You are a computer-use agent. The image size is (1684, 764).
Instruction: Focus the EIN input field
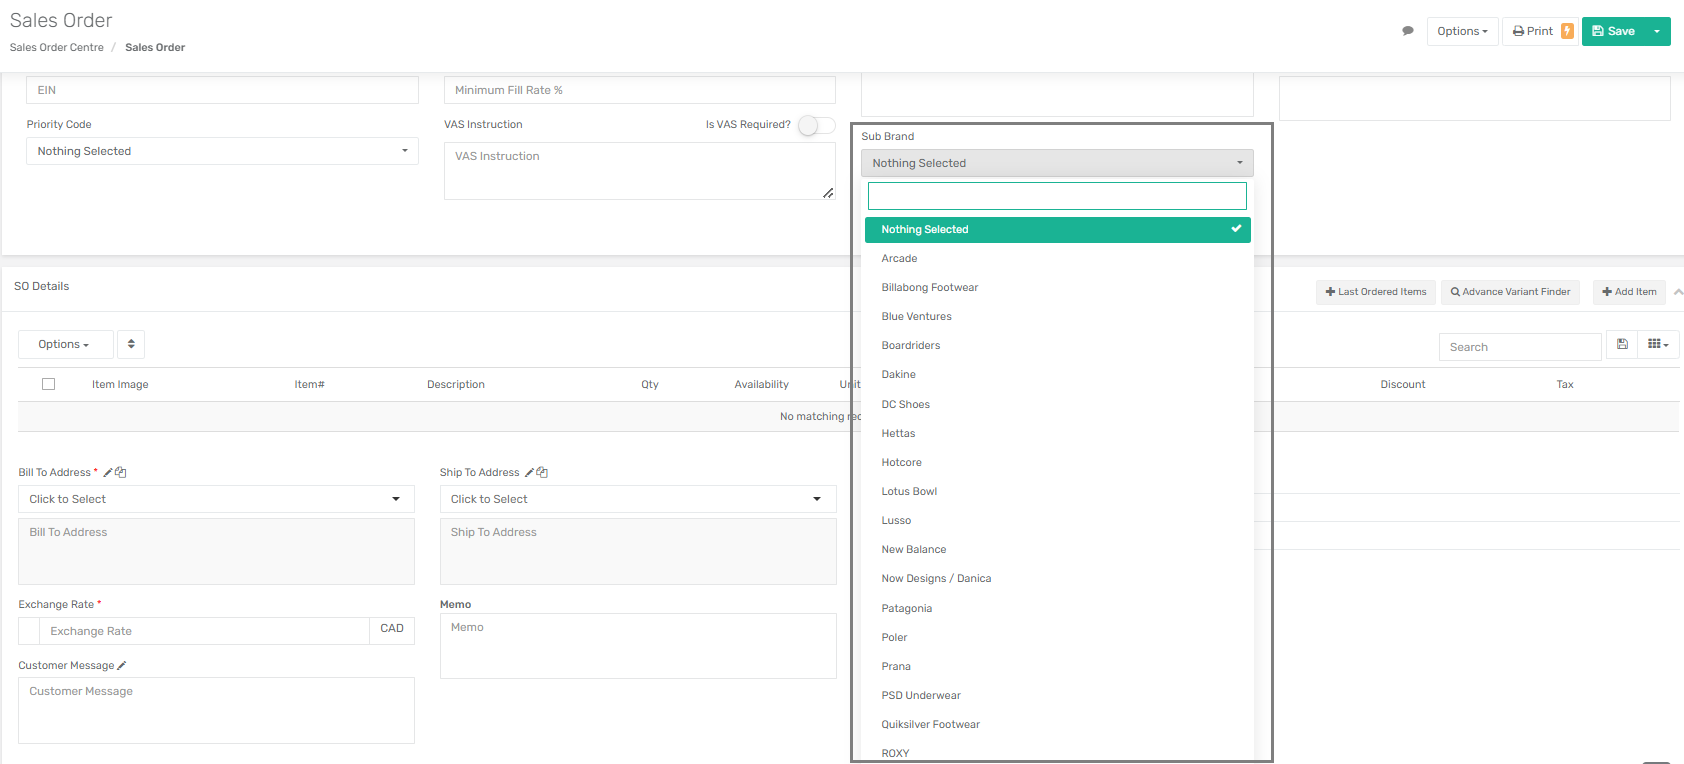(222, 90)
